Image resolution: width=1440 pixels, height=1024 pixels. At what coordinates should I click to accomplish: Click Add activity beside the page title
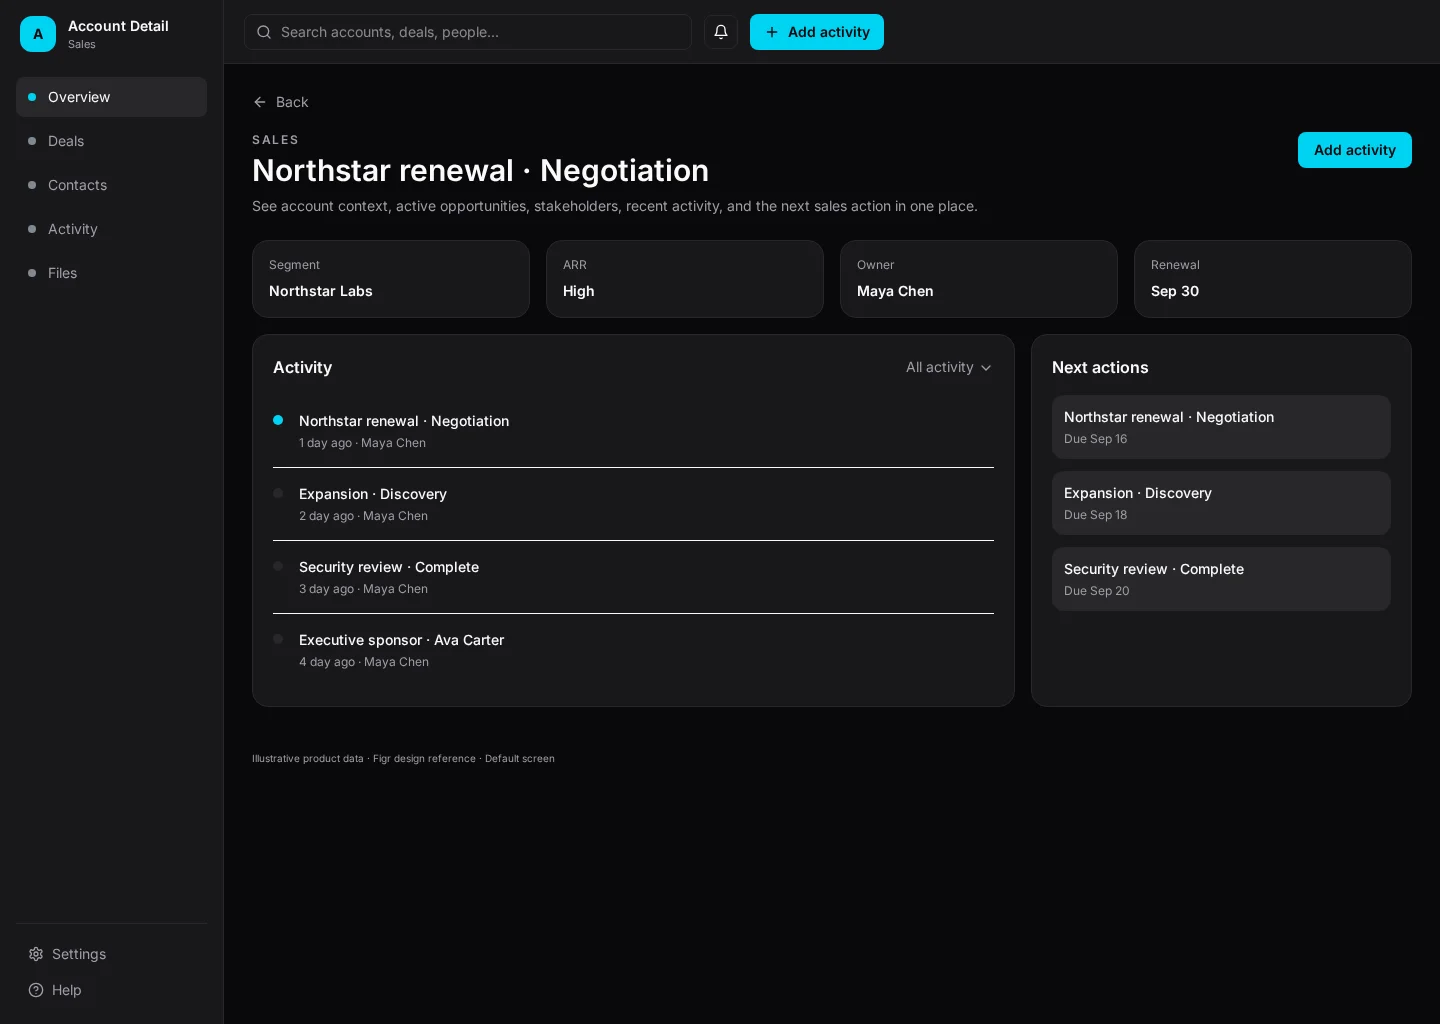pyautogui.click(x=1355, y=150)
